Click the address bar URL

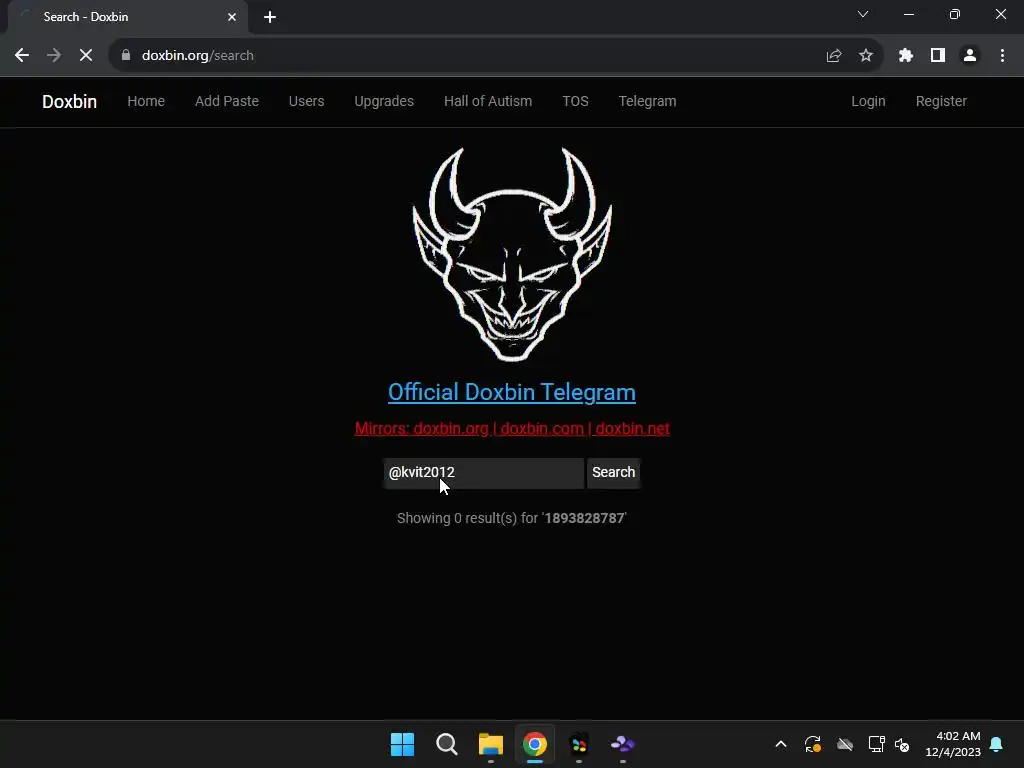[x=197, y=56]
